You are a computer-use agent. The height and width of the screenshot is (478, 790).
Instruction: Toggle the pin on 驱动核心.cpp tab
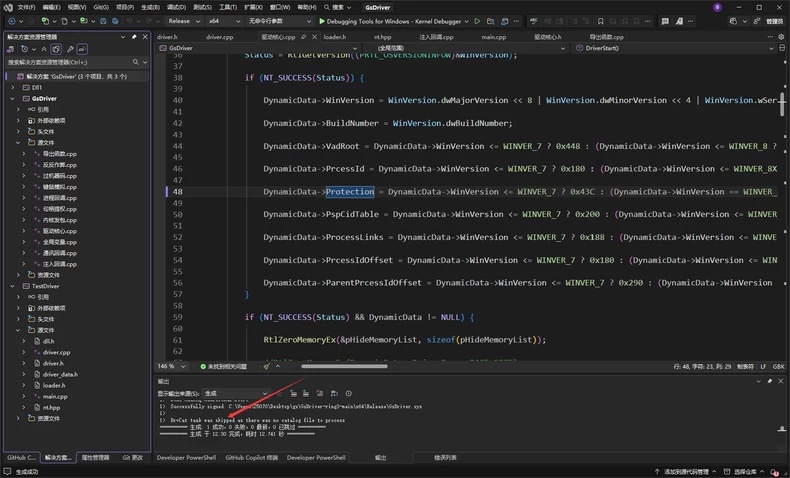click(304, 37)
